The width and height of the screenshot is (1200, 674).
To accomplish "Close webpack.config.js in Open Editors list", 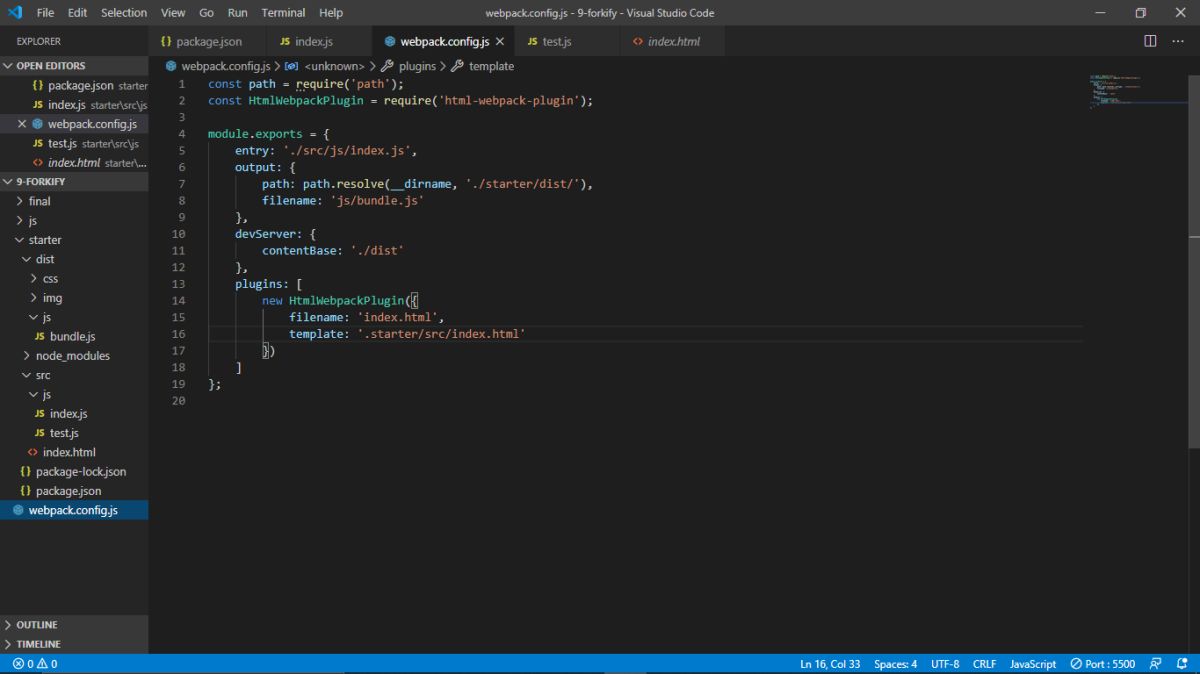I will click(22, 124).
